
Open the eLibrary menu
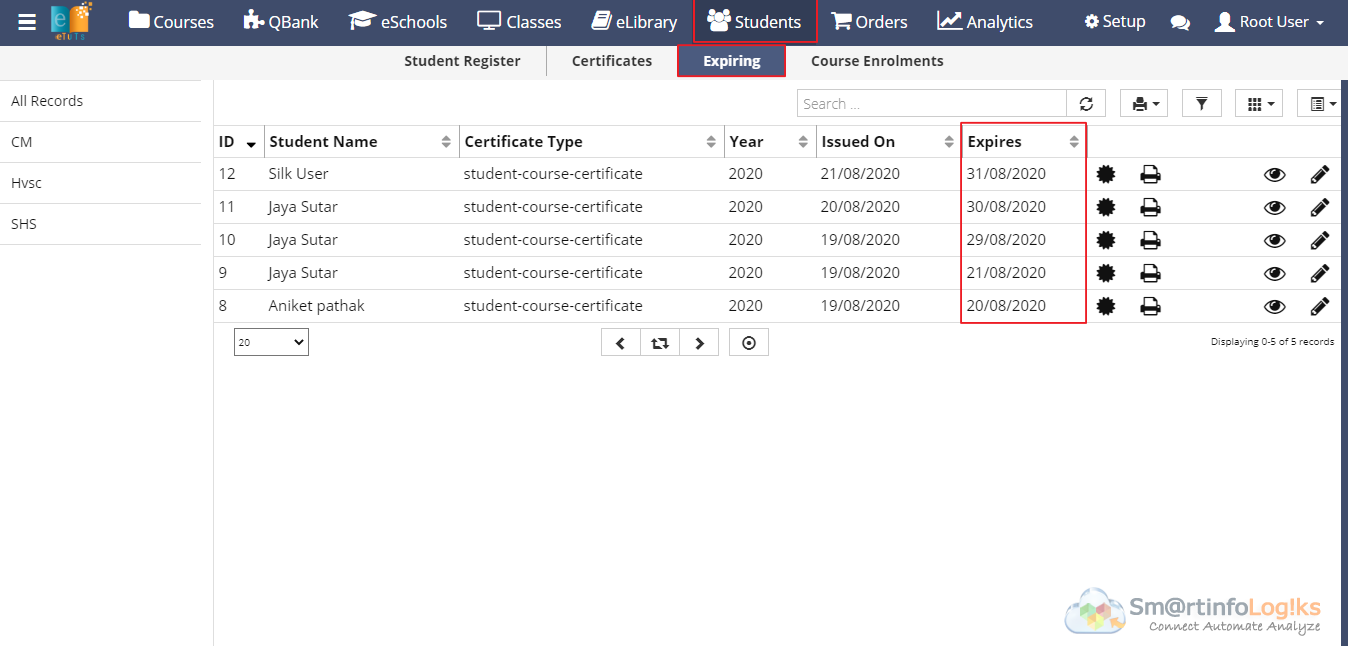[634, 22]
